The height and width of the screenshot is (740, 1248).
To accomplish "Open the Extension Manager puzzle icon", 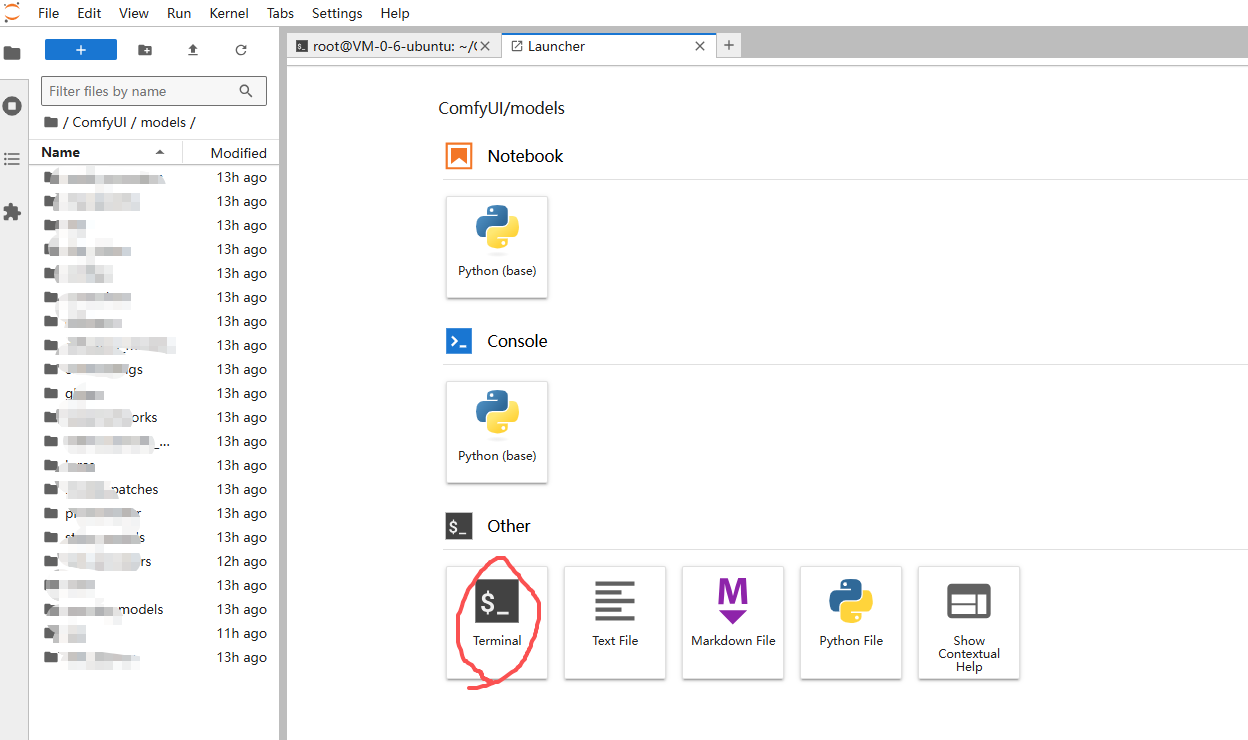I will [x=12, y=212].
